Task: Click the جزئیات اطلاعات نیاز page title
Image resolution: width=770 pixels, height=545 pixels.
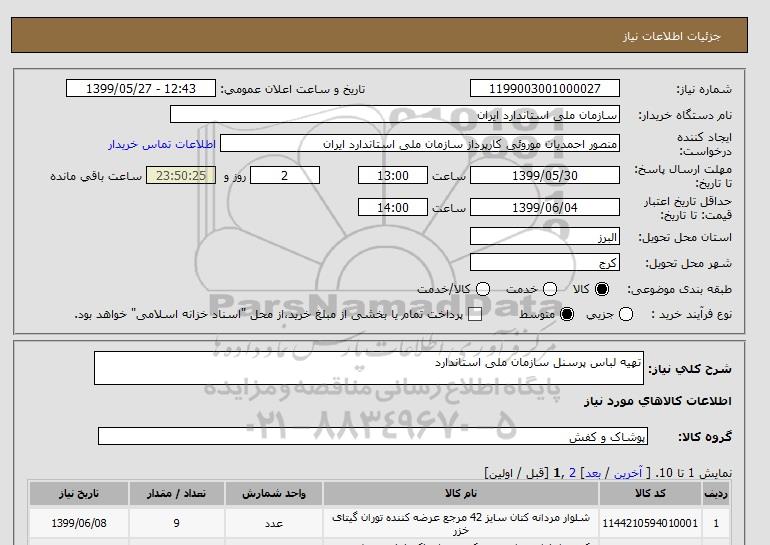Action: [671, 36]
